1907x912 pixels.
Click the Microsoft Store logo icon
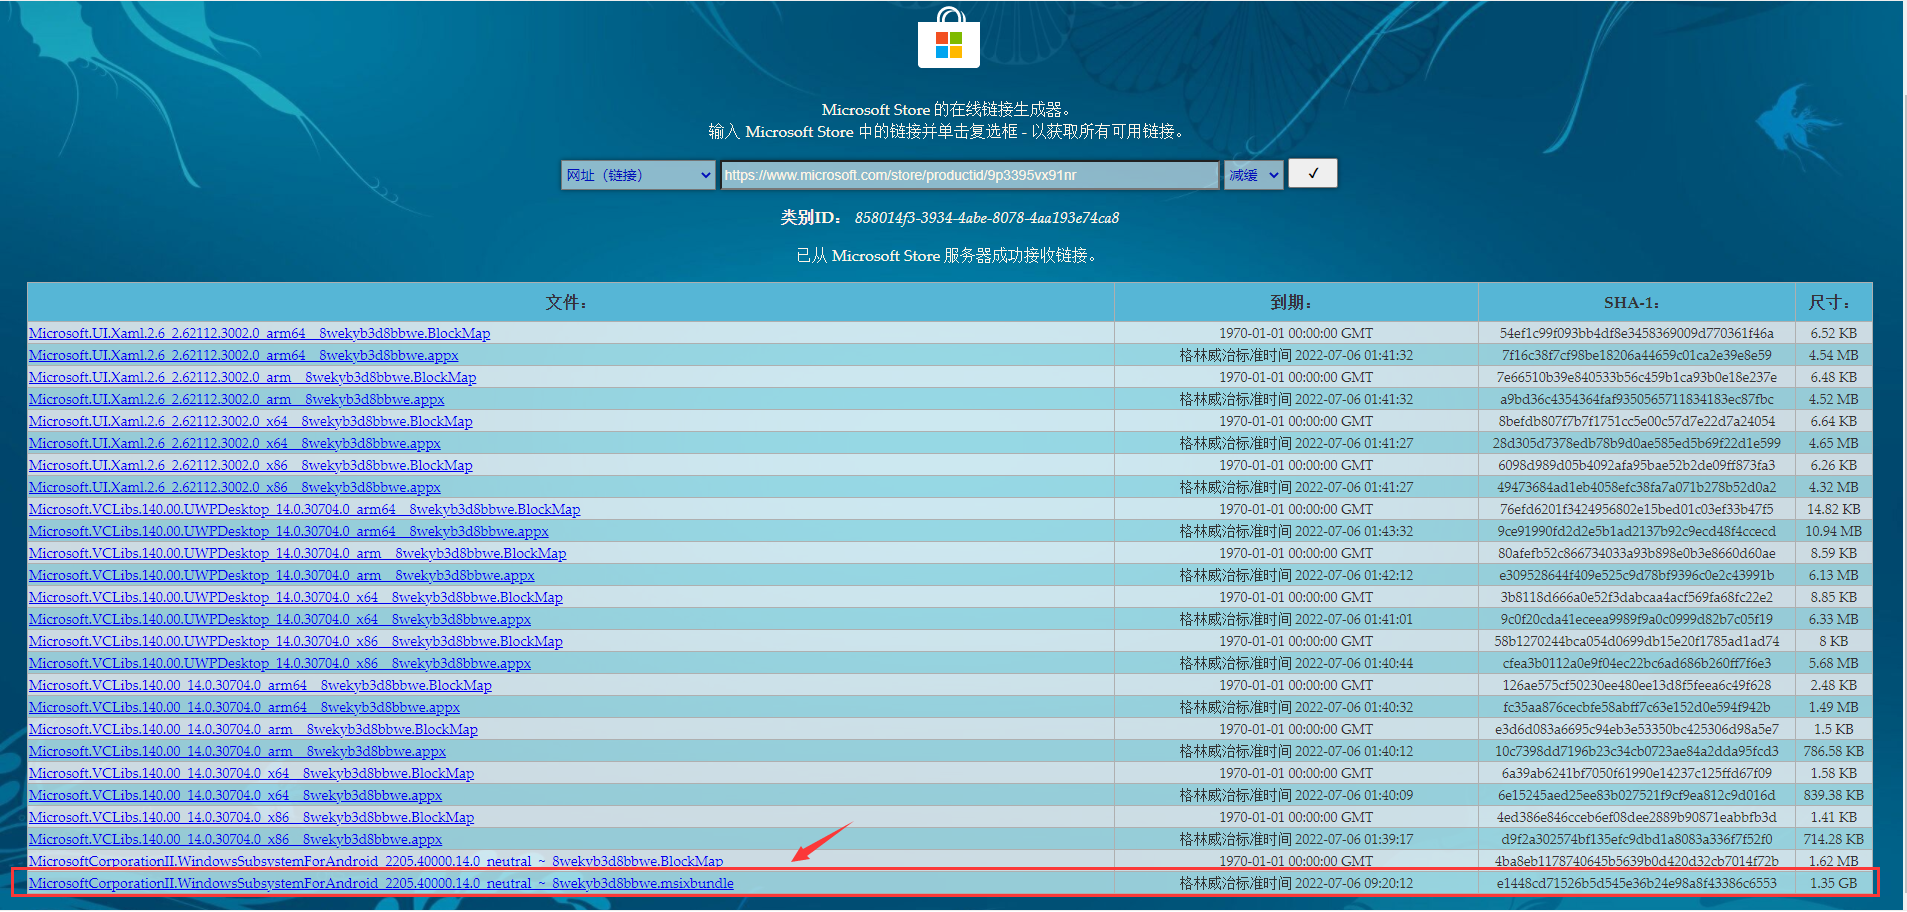(x=948, y=39)
